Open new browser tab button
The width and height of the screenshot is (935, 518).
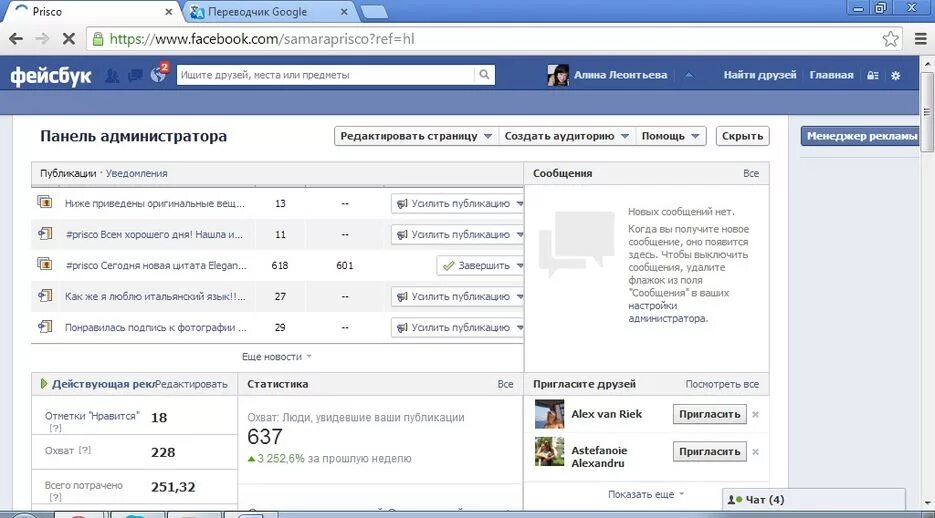[374, 11]
